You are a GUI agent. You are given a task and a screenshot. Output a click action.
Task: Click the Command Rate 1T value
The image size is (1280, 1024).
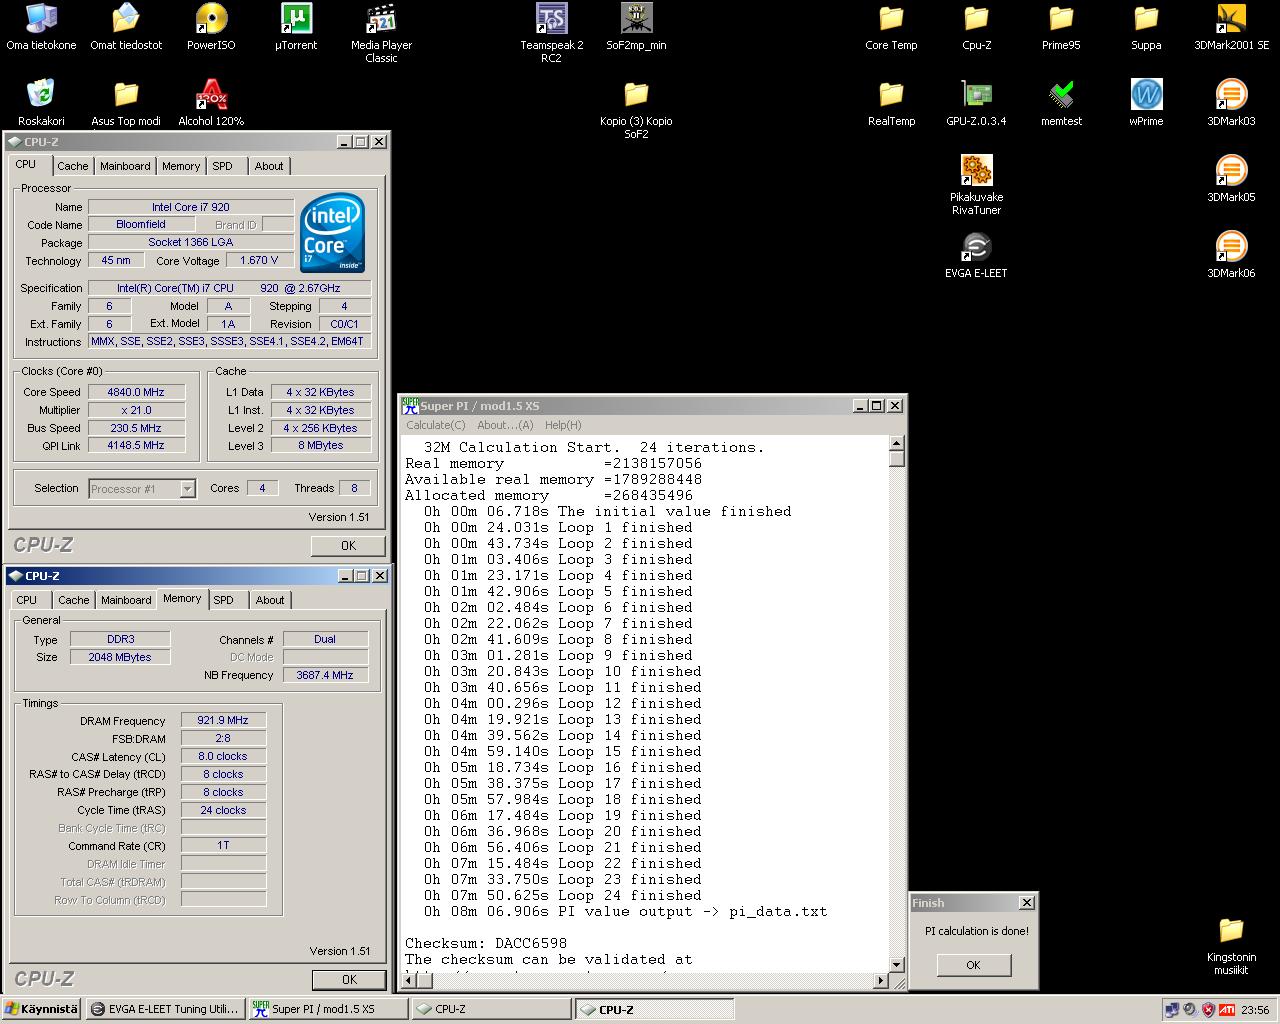pos(223,845)
